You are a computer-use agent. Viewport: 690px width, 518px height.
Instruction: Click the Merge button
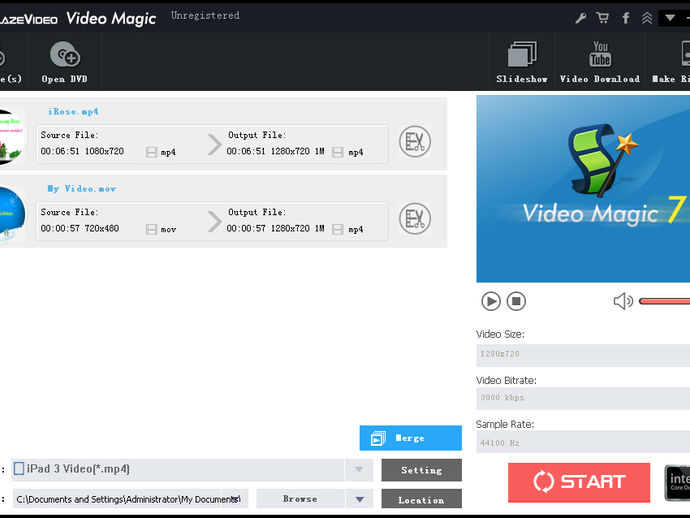point(411,438)
